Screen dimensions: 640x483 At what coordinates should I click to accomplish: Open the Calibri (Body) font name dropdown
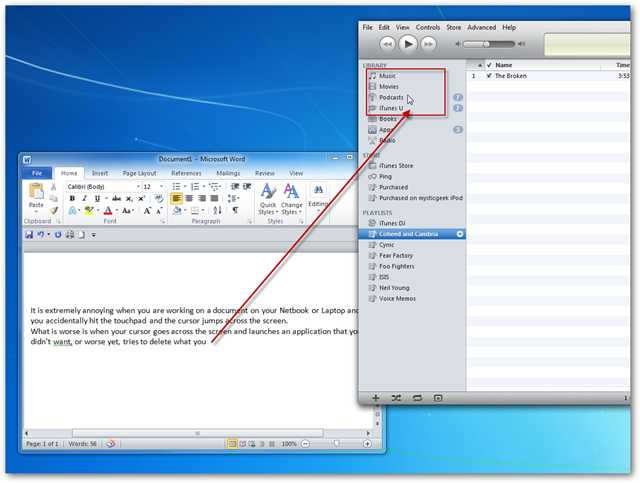[x=138, y=187]
